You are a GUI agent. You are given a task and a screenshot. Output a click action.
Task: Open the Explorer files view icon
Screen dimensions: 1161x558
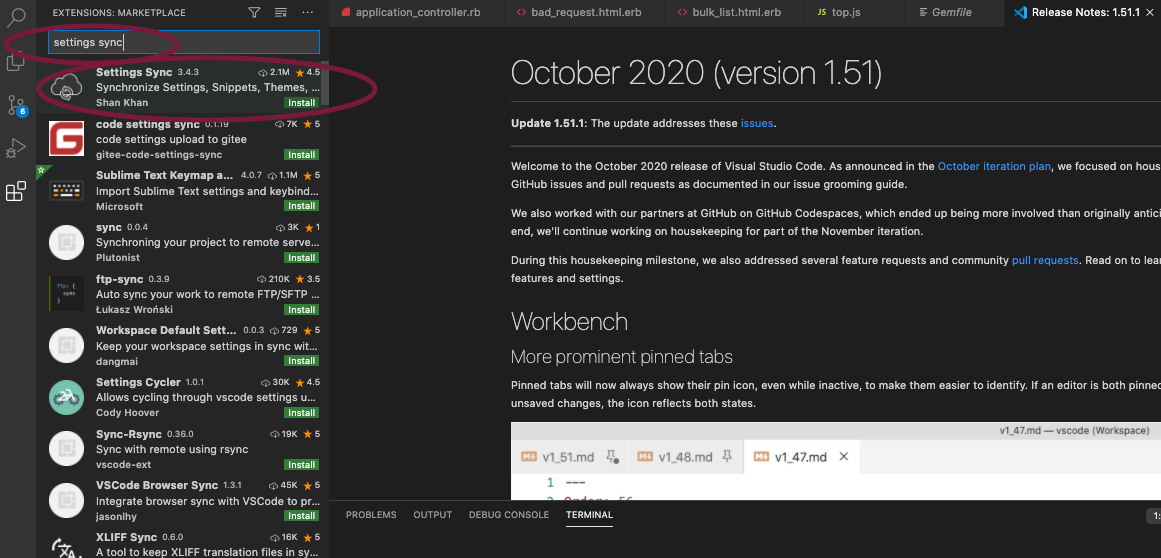coord(16,61)
